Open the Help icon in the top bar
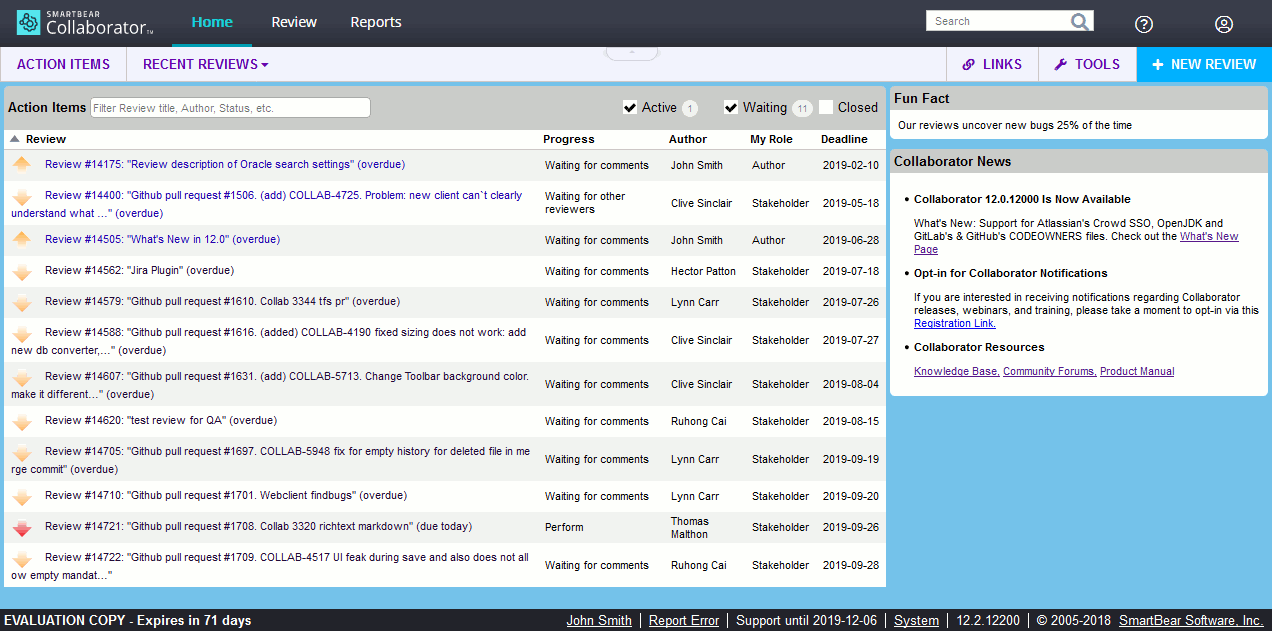This screenshot has height=631, width=1272. [1144, 24]
